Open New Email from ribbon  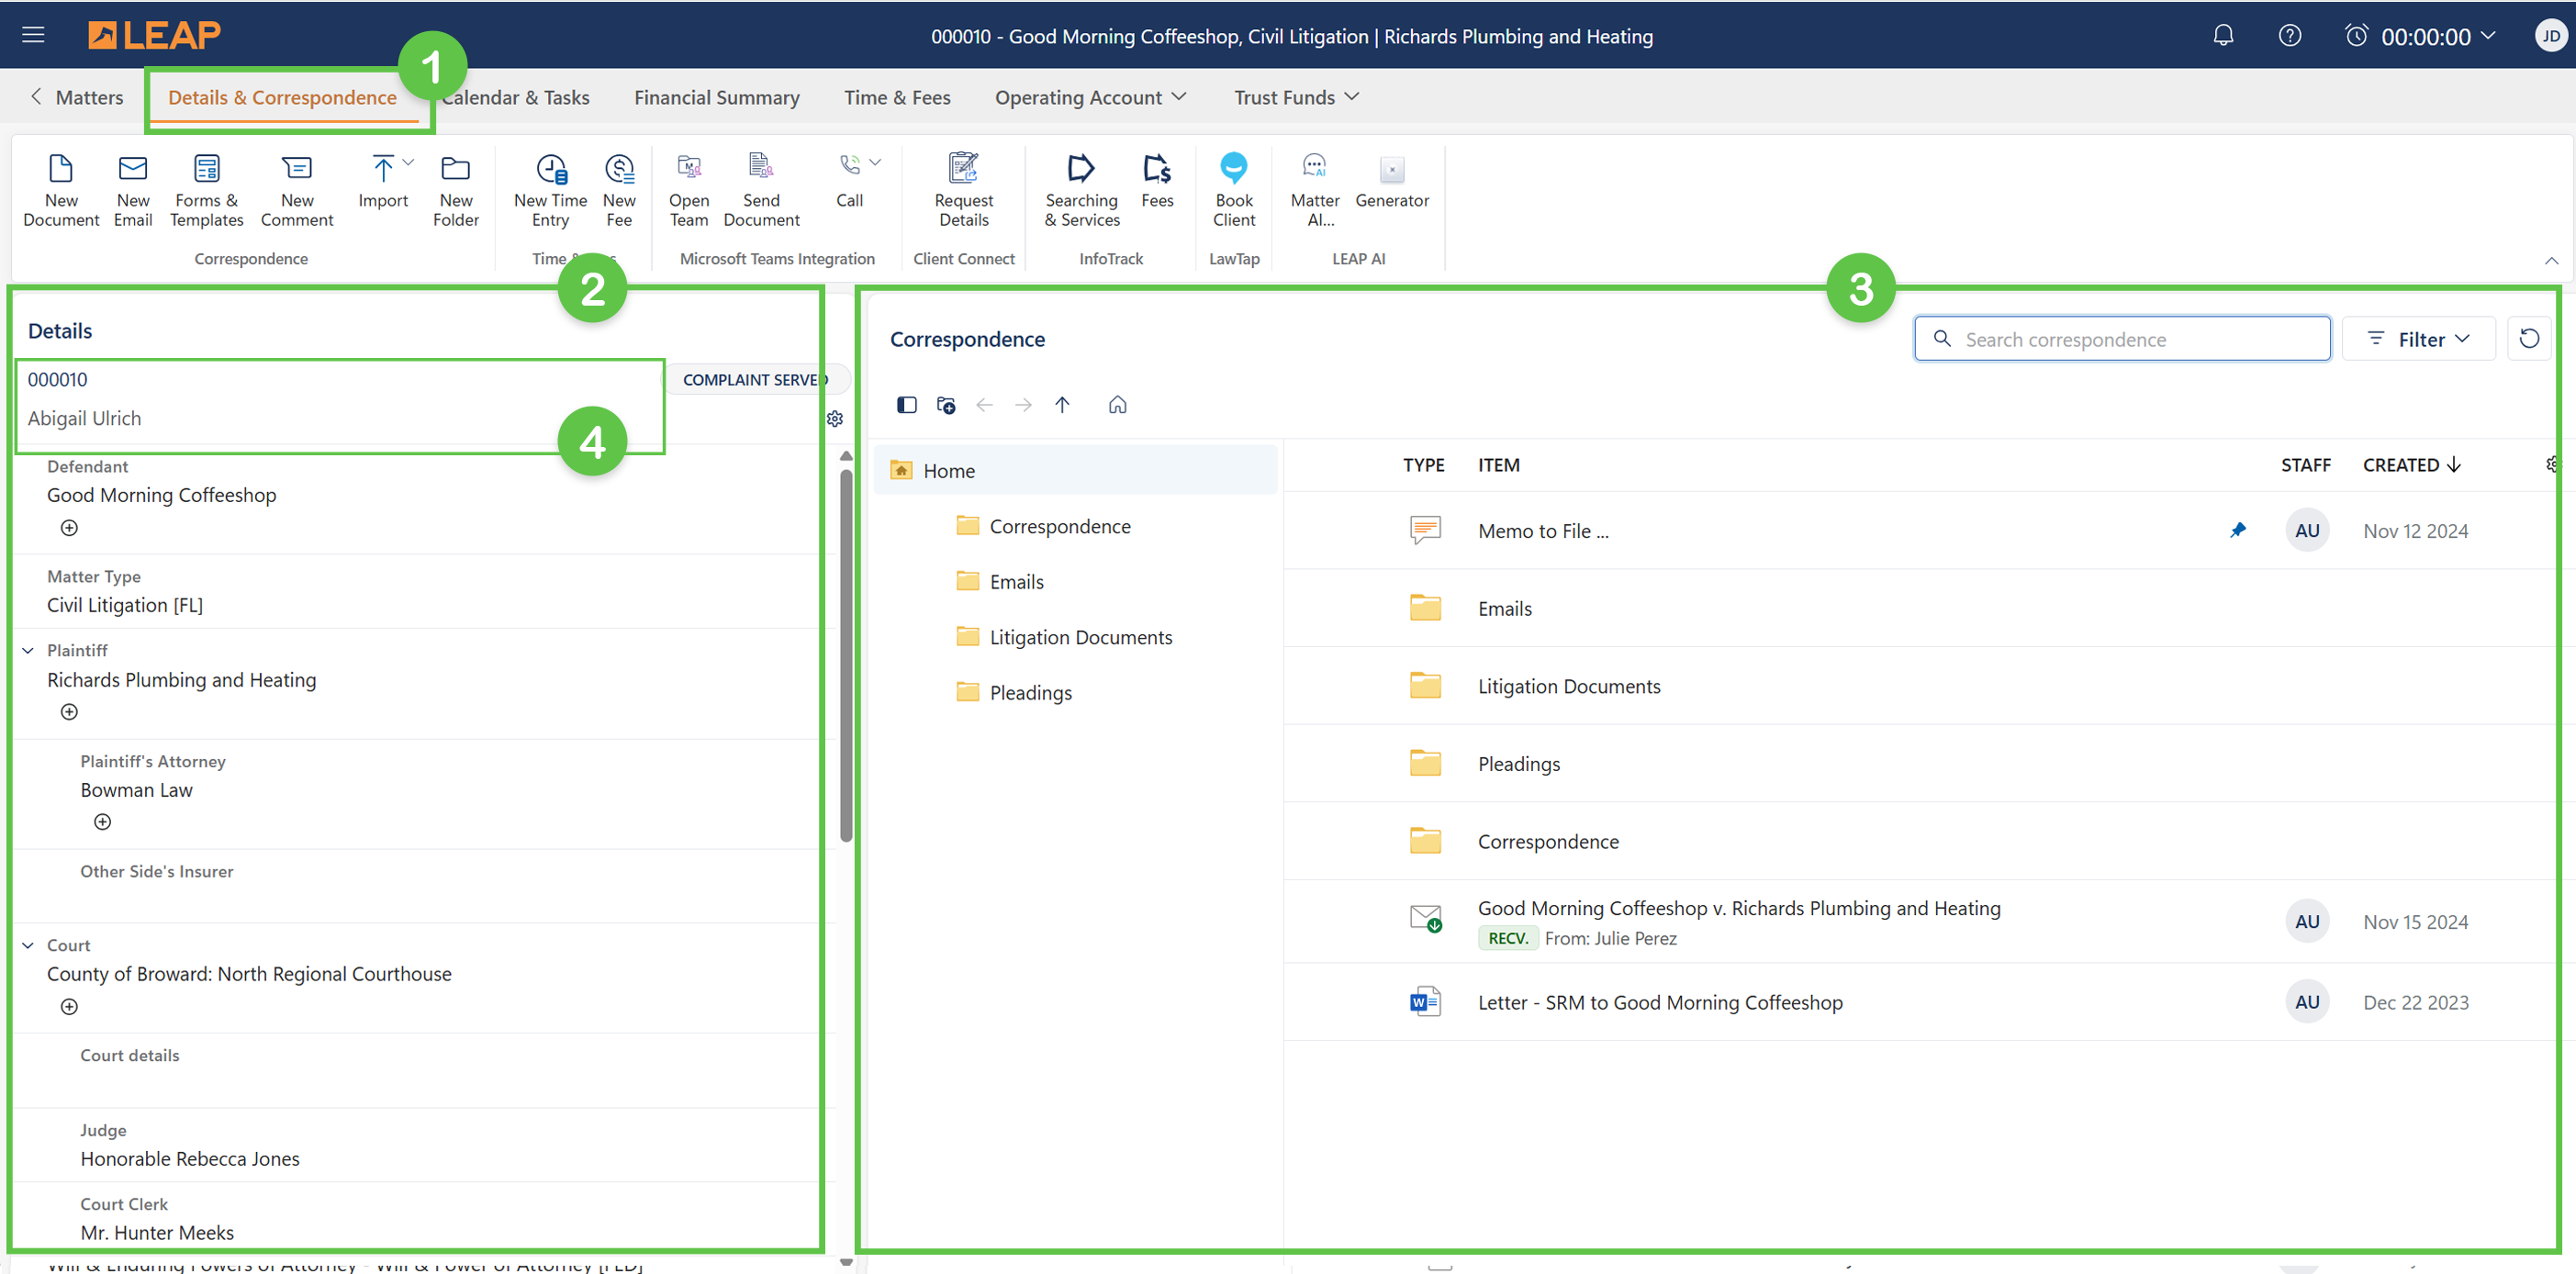pos(132,169)
